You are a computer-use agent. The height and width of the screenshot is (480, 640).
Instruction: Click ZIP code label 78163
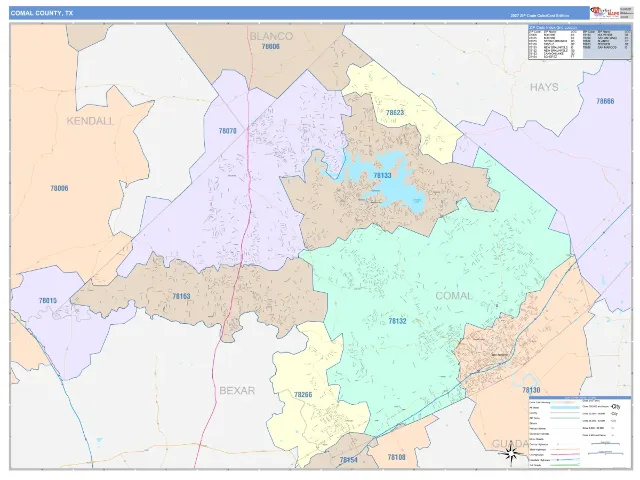click(x=181, y=296)
